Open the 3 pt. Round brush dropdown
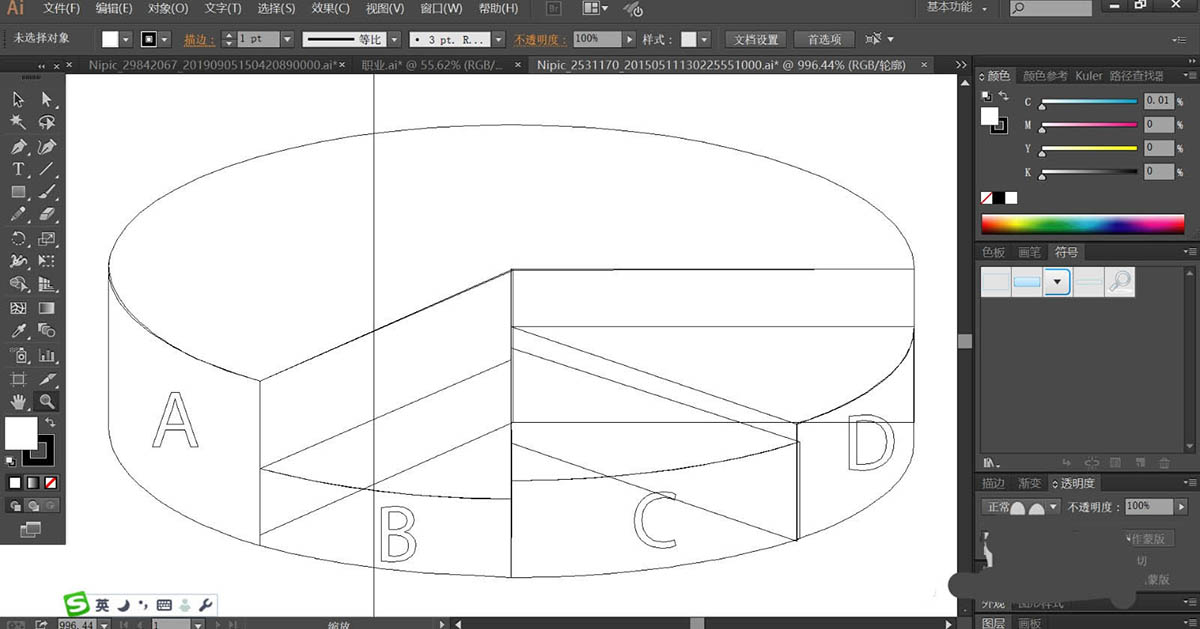Image resolution: width=1200 pixels, height=629 pixels. (x=500, y=39)
